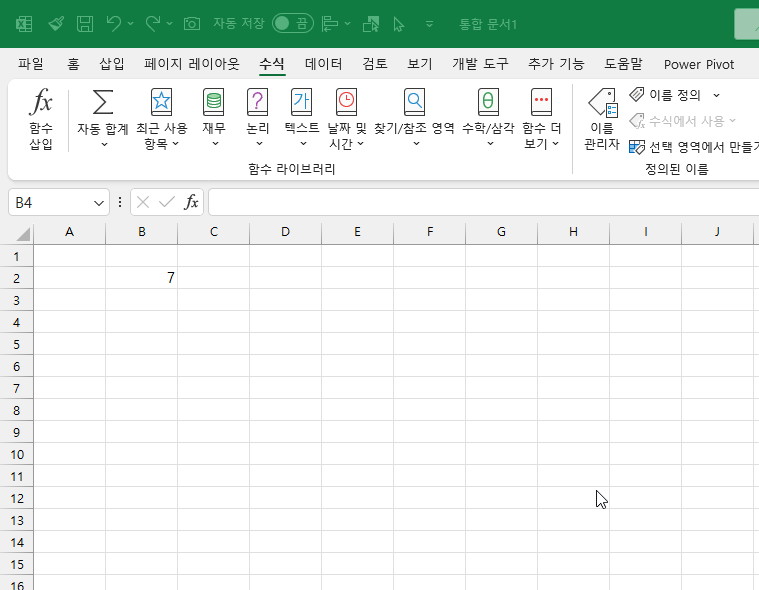Click the 함수 삽입 fx ribbon button
The image size is (759, 590).
coord(41,119)
